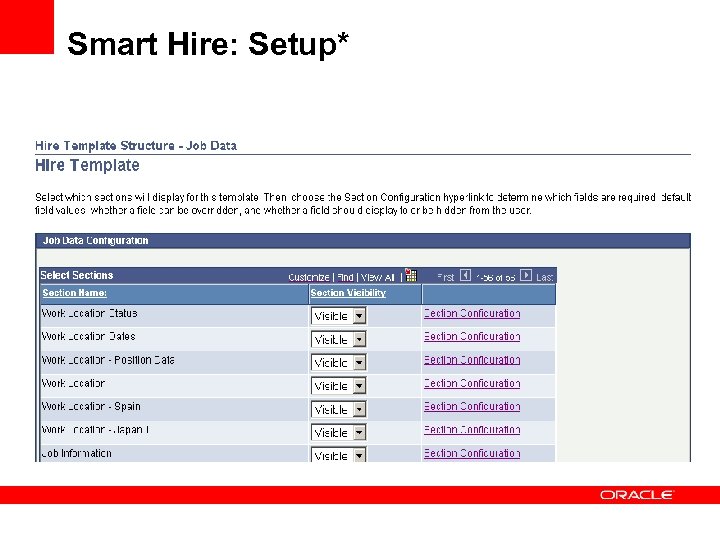Click the 'Work Location Status' row name
This screenshot has width=720, height=540.
(x=90, y=313)
